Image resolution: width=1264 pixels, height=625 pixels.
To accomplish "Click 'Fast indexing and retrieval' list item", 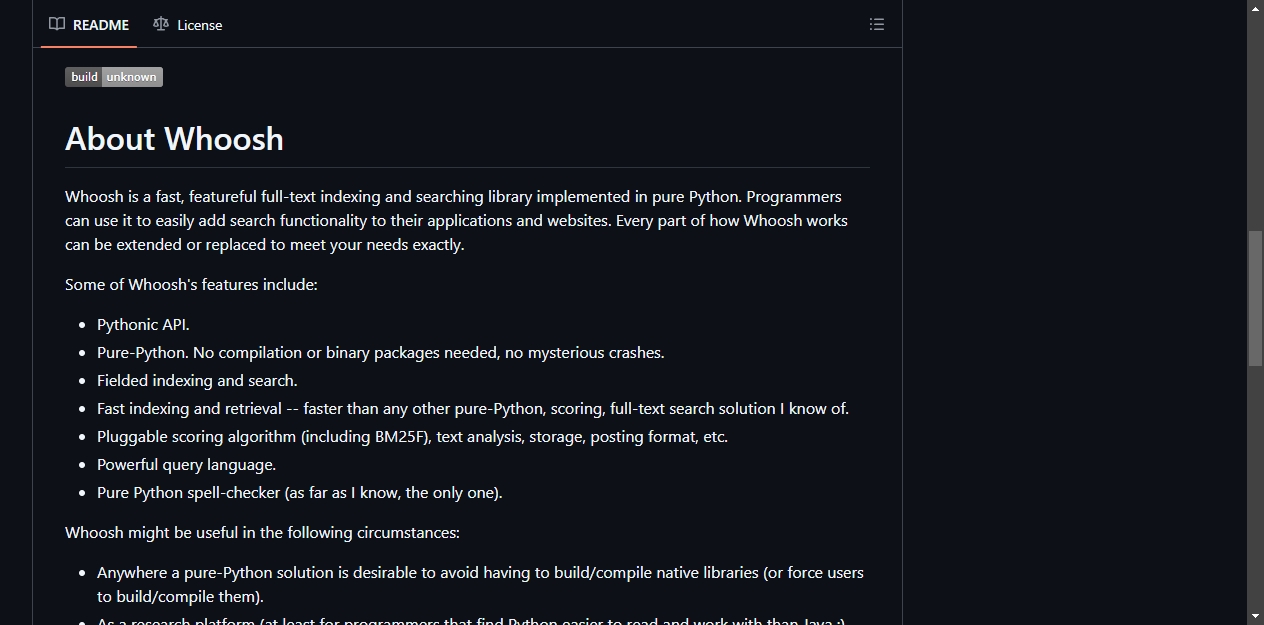I will pyautogui.click(x=473, y=409).
